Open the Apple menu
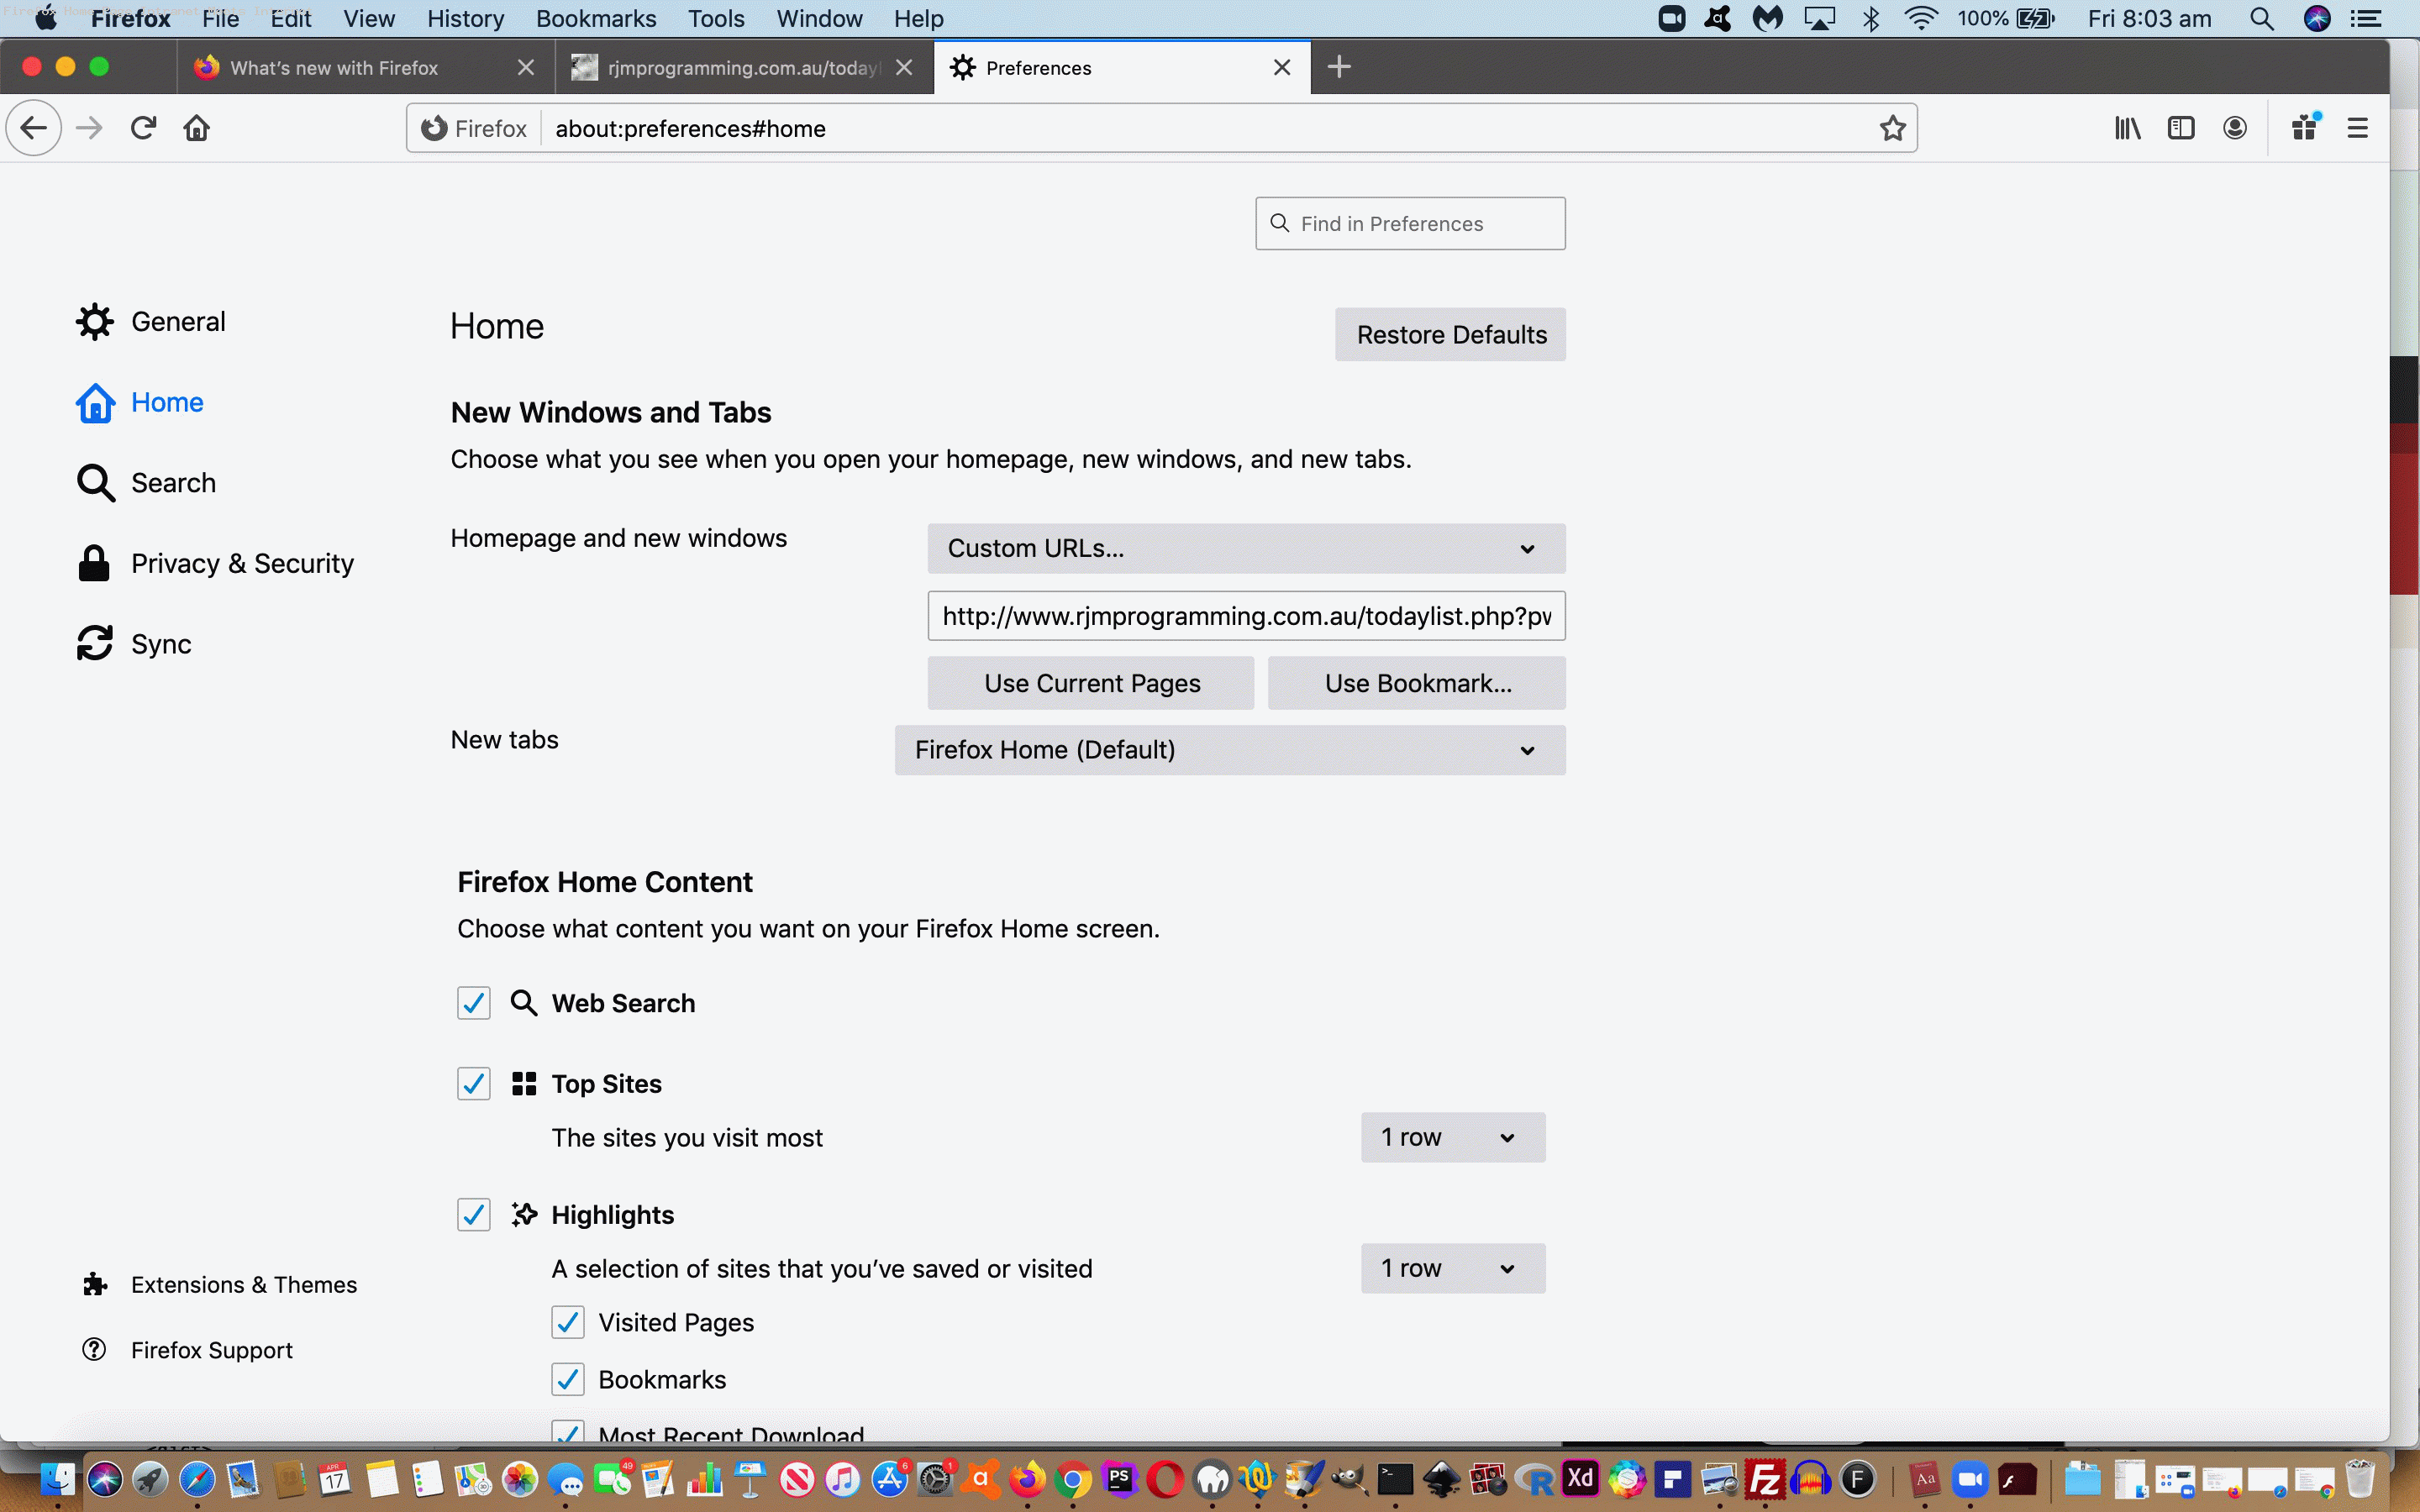The height and width of the screenshot is (1512, 2420). point(46,19)
